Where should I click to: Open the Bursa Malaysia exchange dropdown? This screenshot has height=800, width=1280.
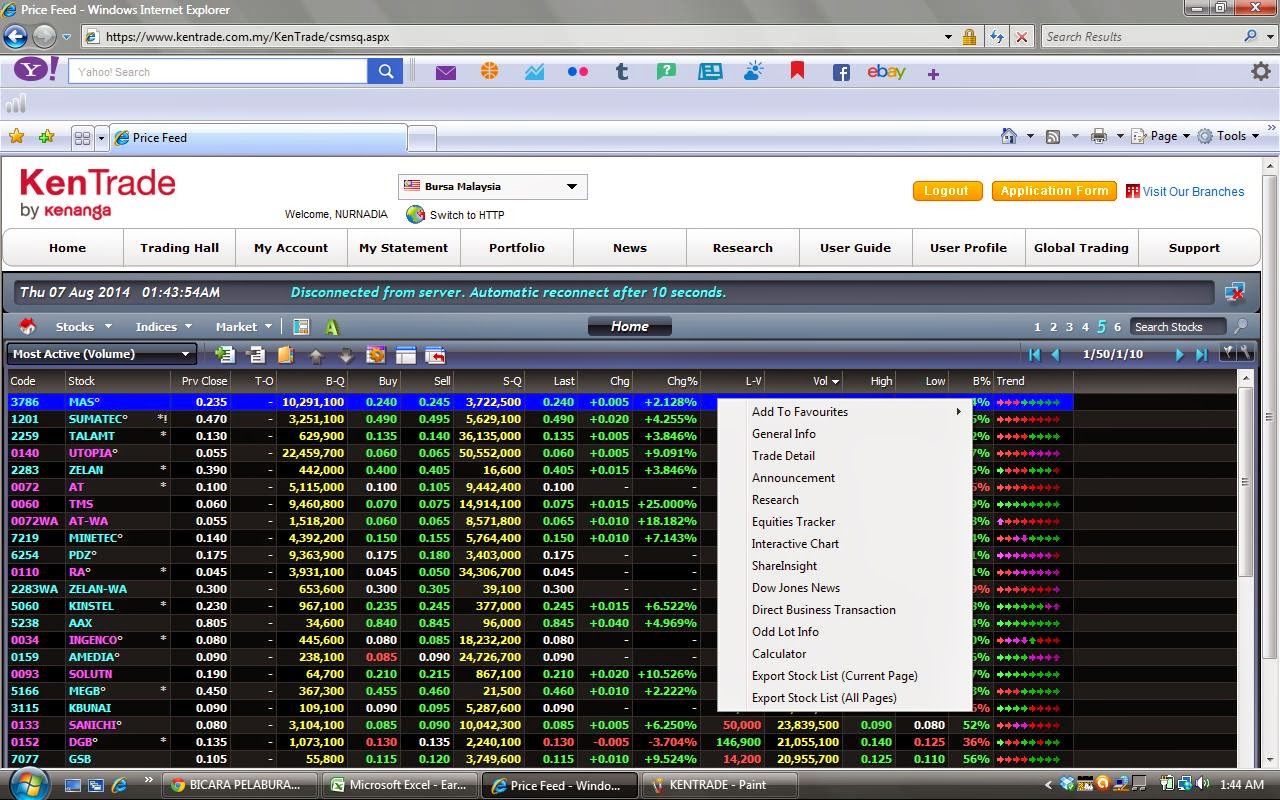pyautogui.click(x=492, y=186)
